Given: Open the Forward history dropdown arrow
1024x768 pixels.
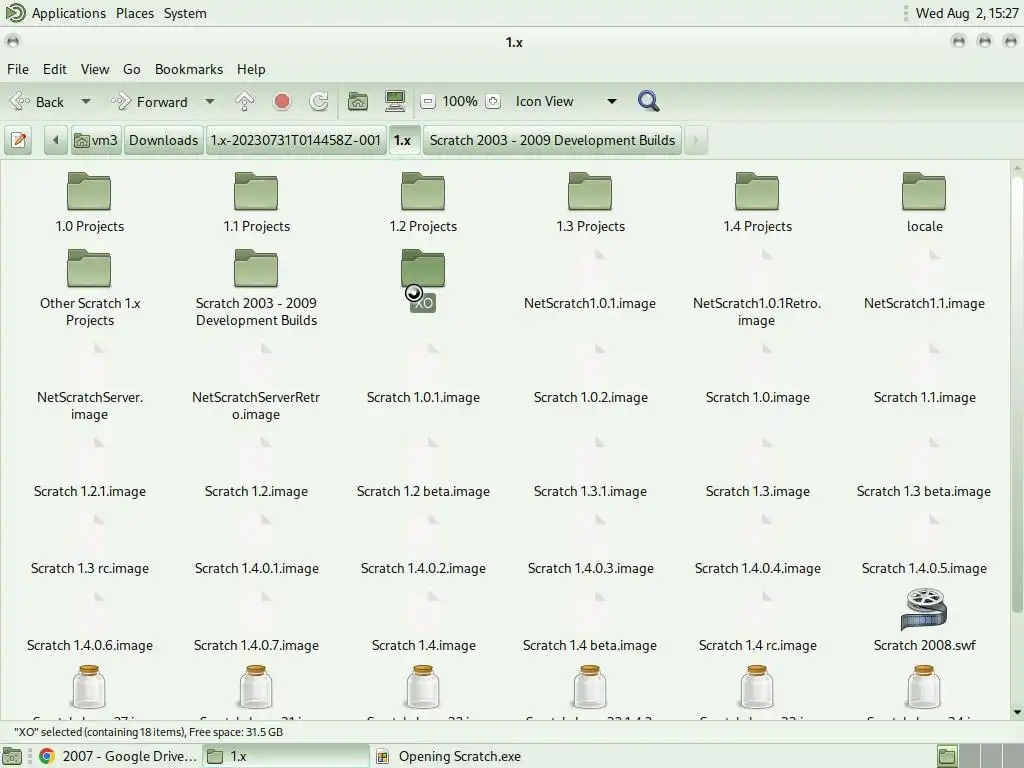Looking at the screenshot, I should 210,101.
